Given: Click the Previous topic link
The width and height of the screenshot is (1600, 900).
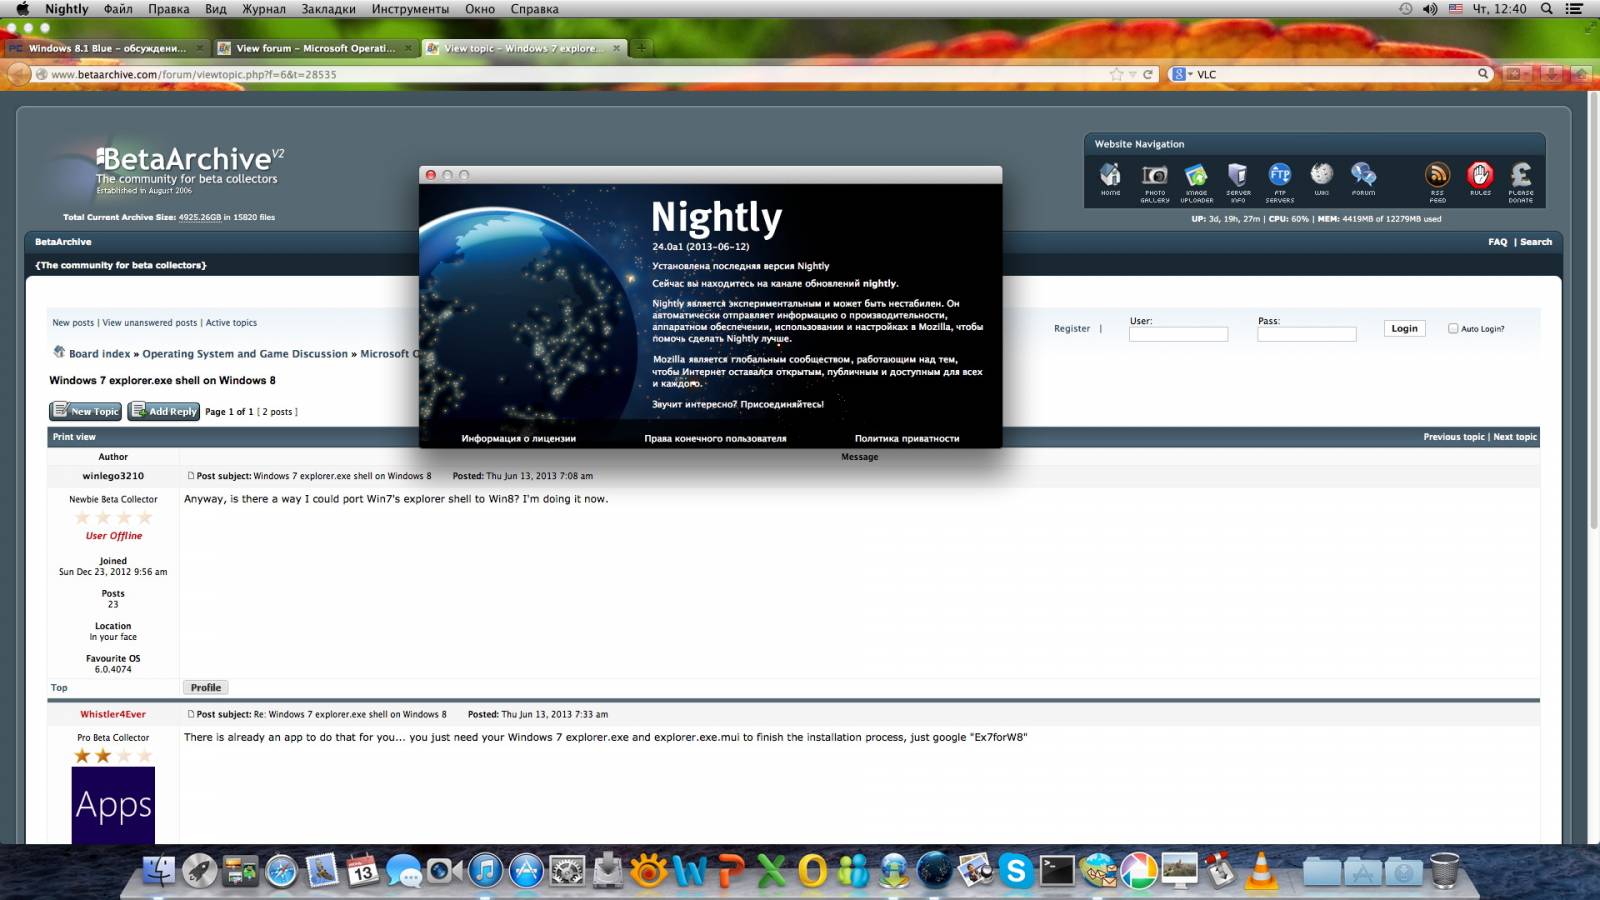Looking at the screenshot, I should 1454,437.
